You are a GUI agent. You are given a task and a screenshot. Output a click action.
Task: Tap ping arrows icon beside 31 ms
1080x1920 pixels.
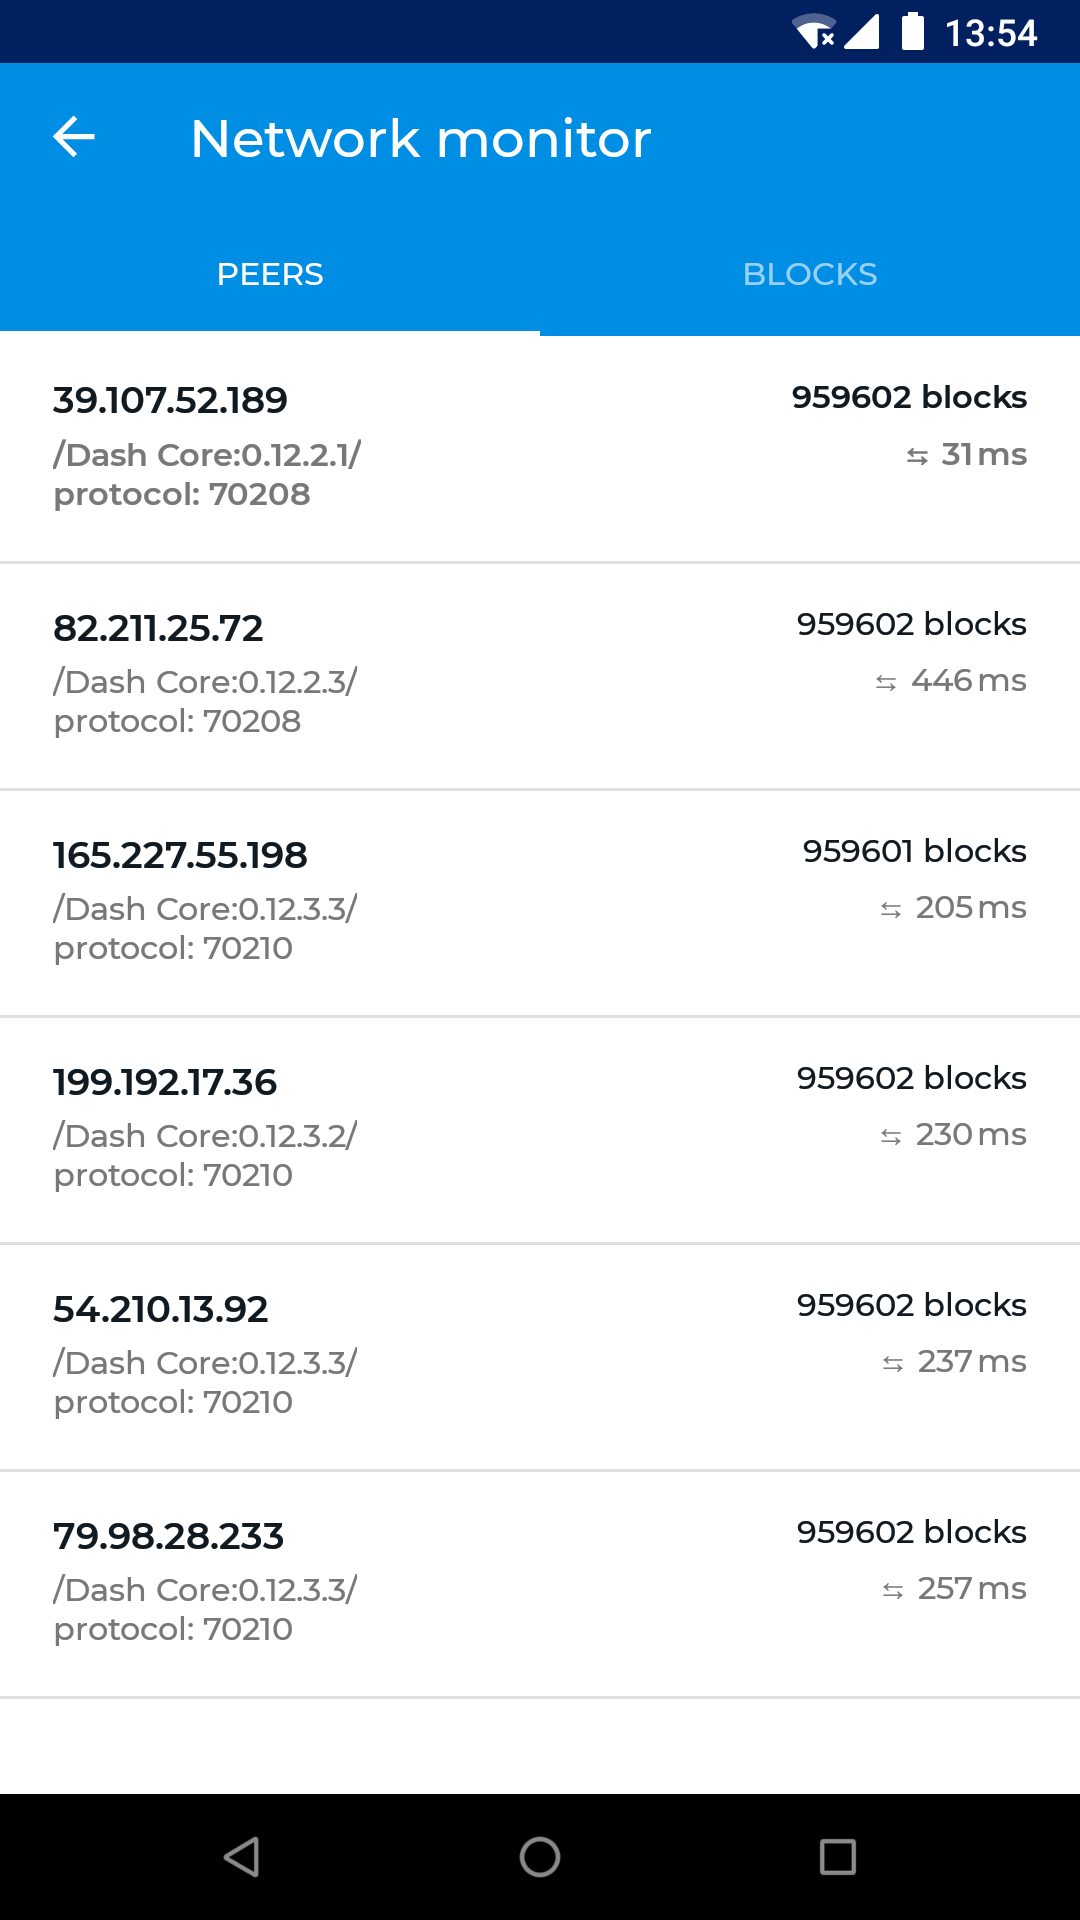(917, 457)
